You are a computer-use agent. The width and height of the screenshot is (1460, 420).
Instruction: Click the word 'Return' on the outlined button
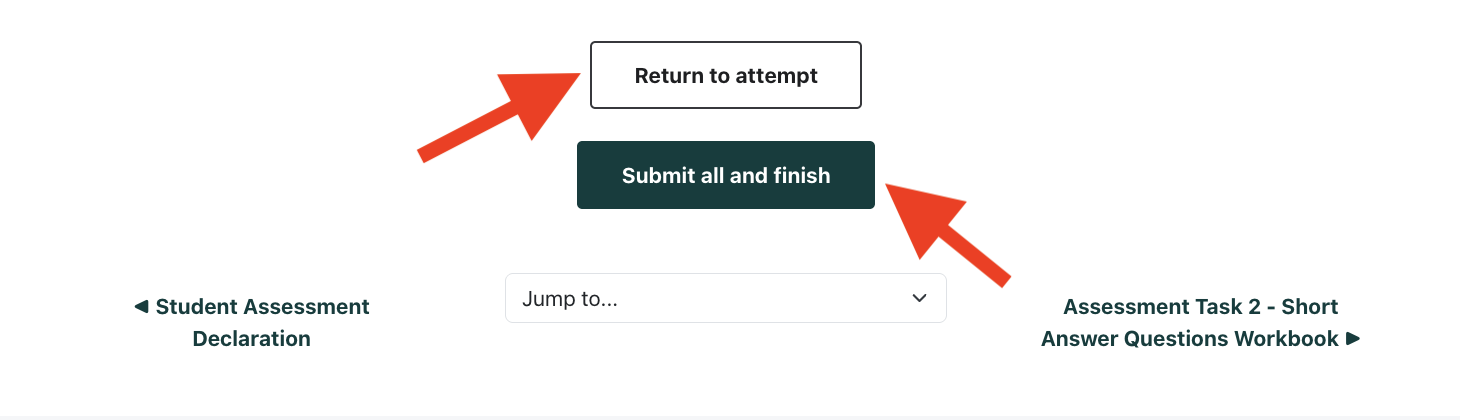pos(668,75)
